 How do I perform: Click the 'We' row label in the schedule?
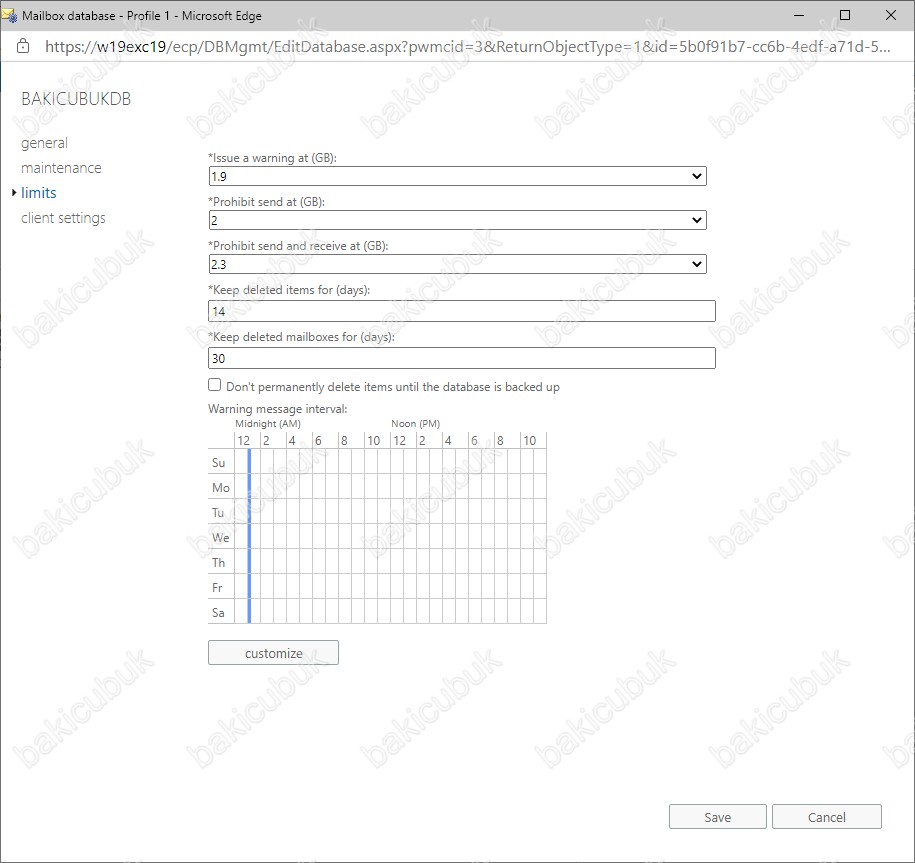[x=221, y=538]
